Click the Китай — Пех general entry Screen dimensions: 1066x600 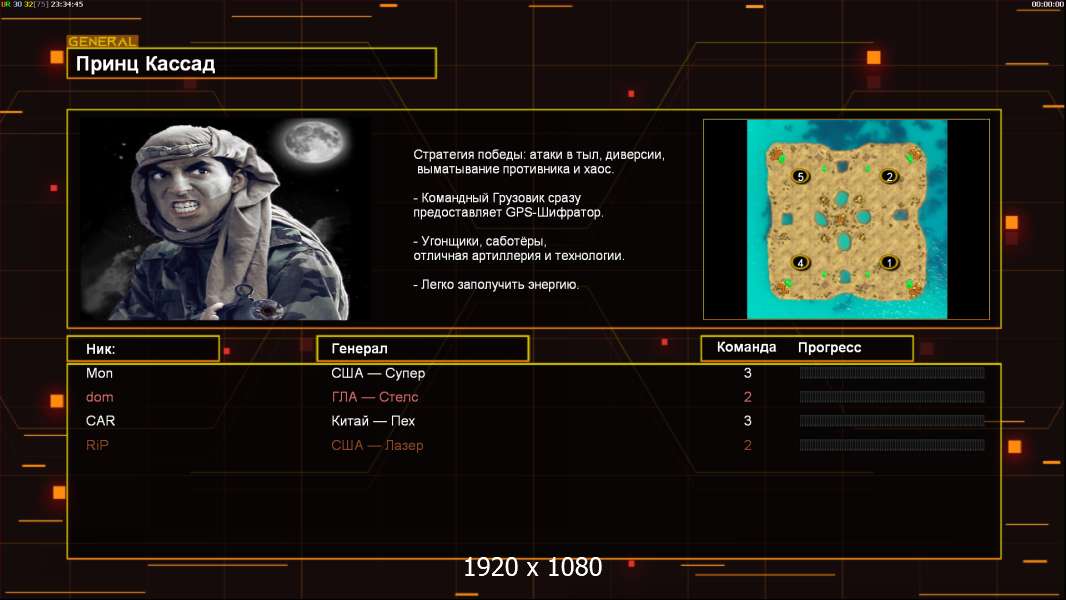(373, 421)
